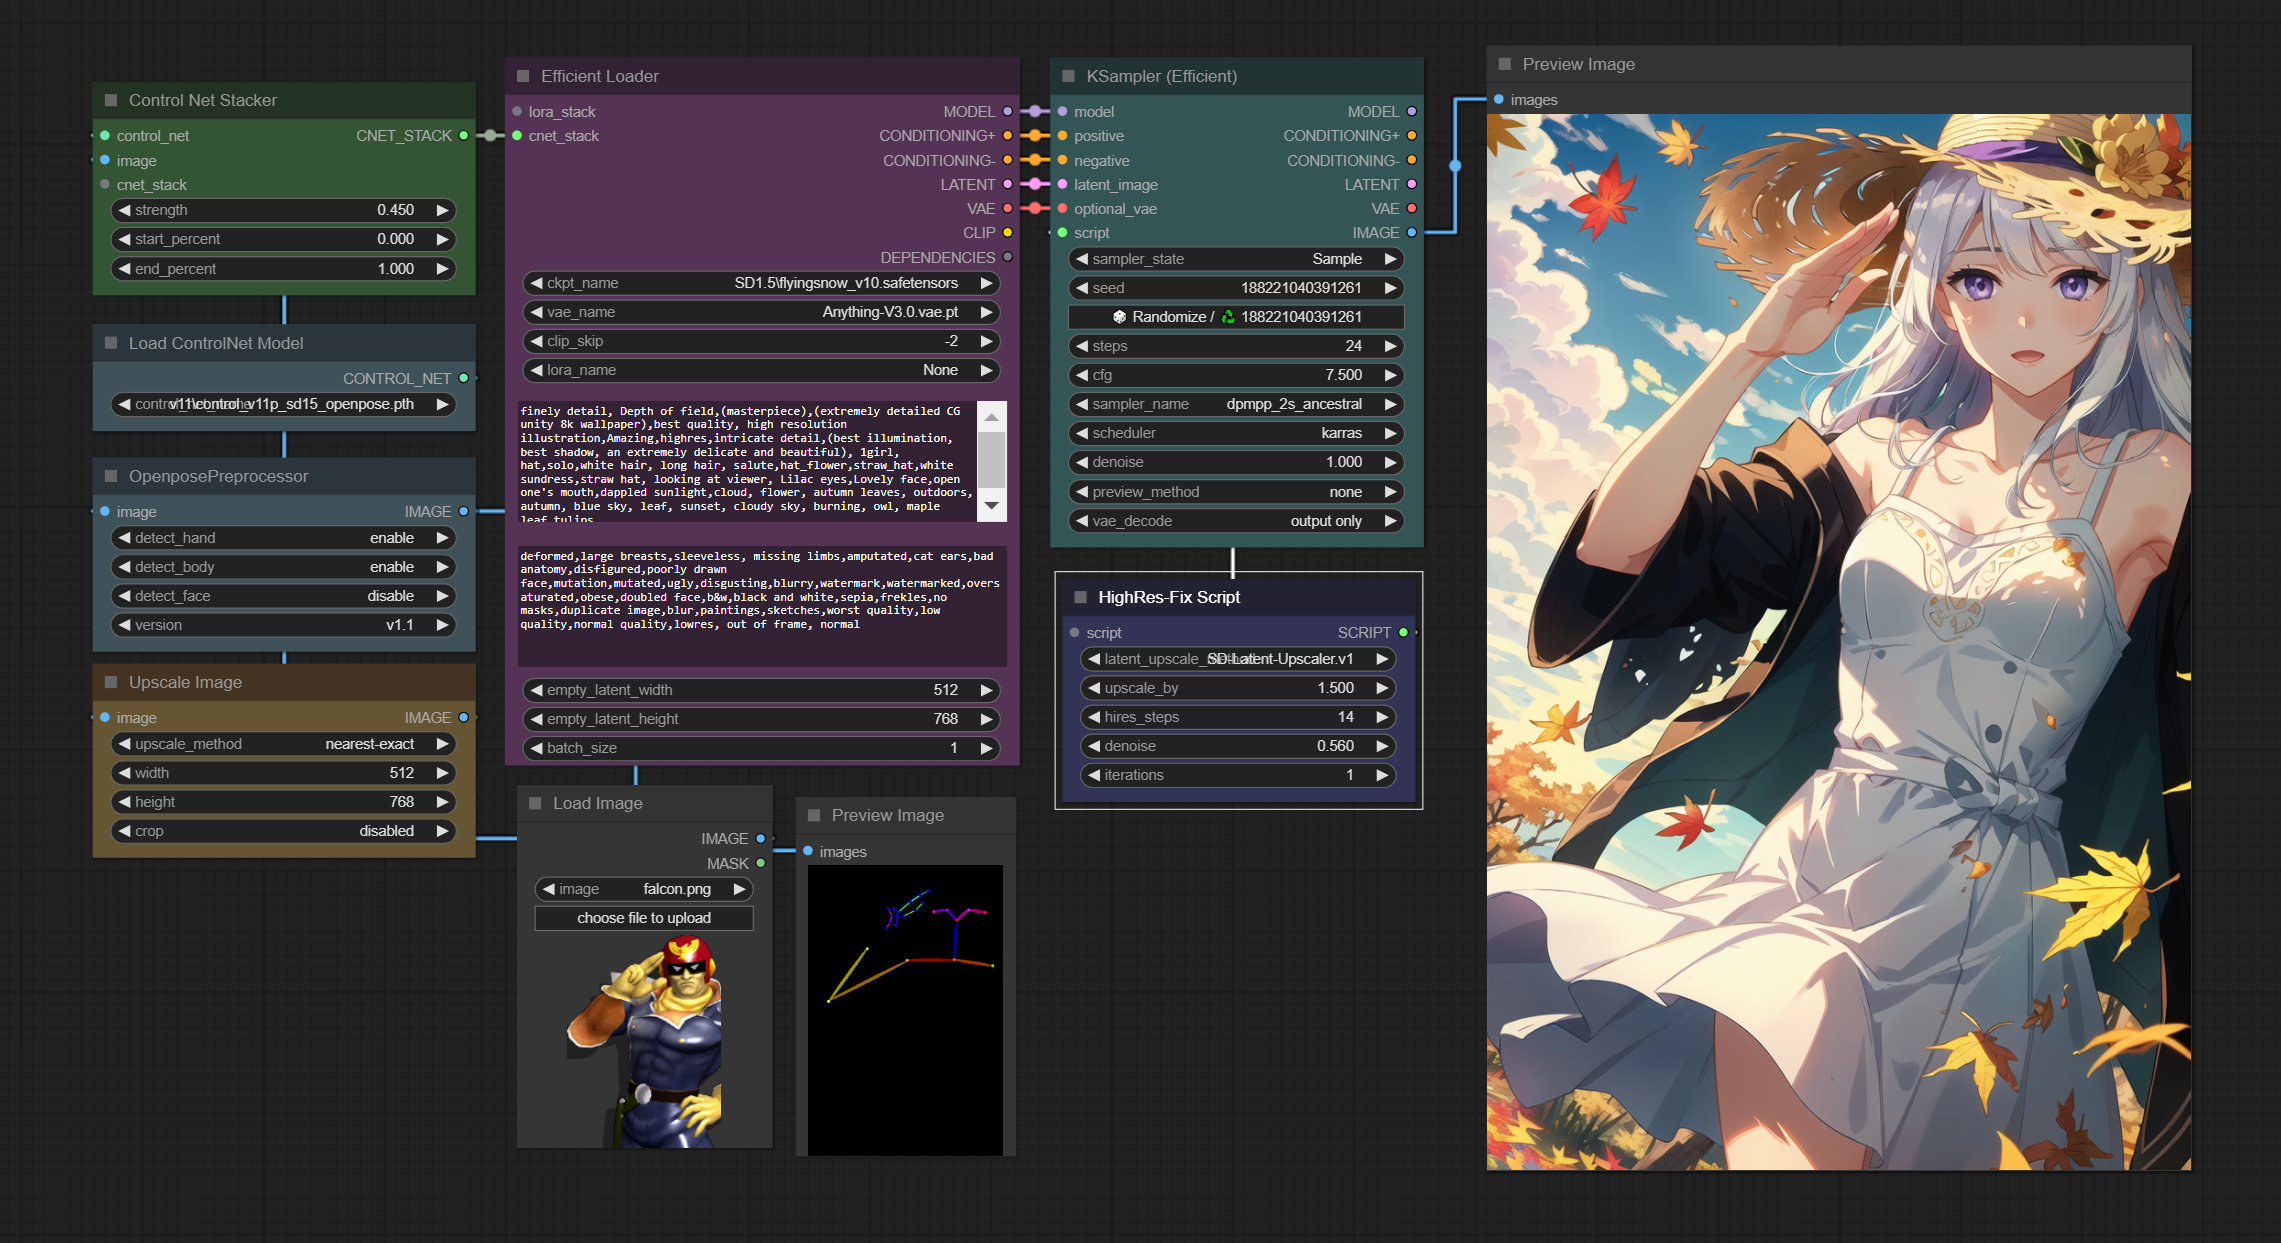Click the KSampler IMAGE output socket
Screen dimensions: 2281x1243
[1411, 233]
